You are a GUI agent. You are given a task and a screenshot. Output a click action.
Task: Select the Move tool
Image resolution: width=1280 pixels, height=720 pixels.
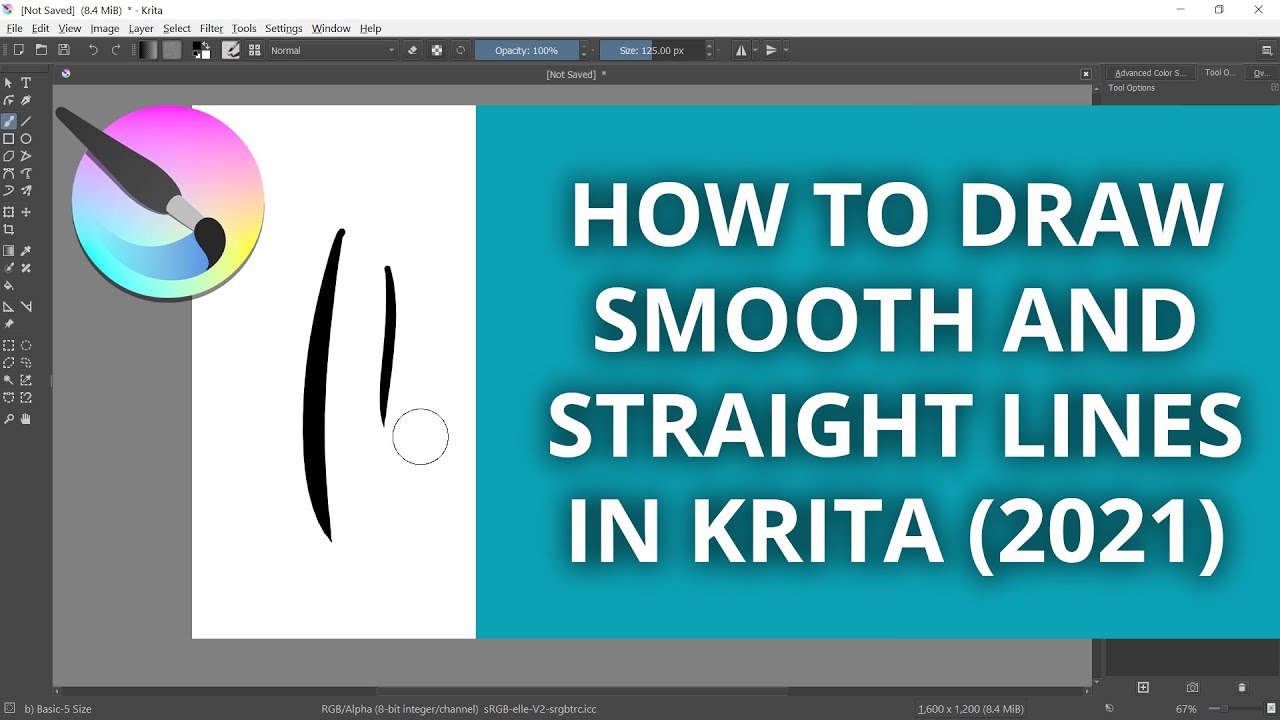[26, 212]
